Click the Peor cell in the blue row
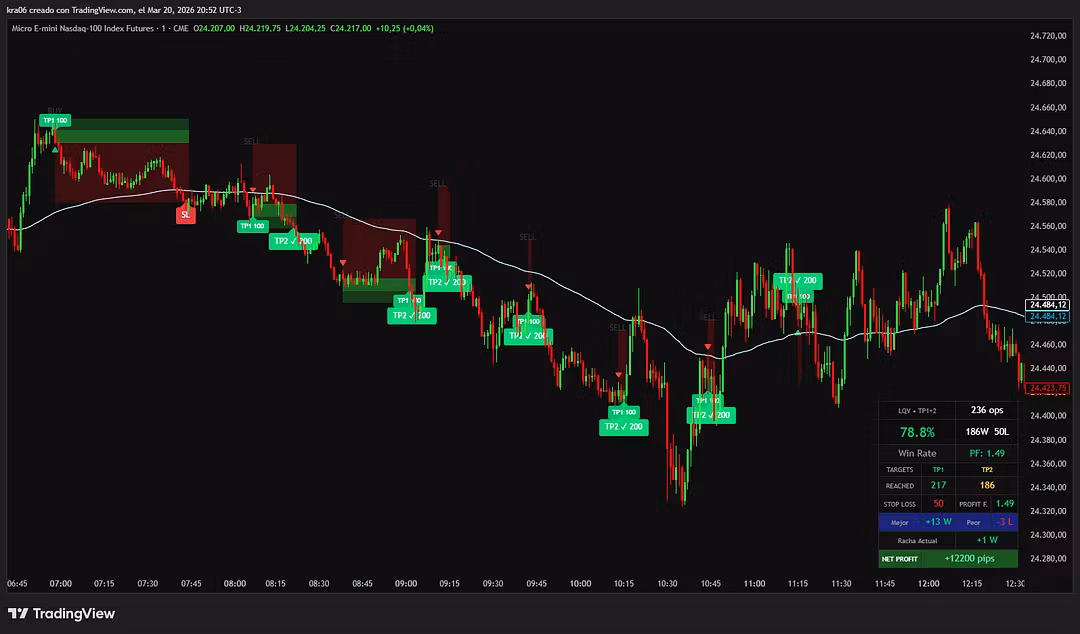The image size is (1080, 634). coord(973,522)
